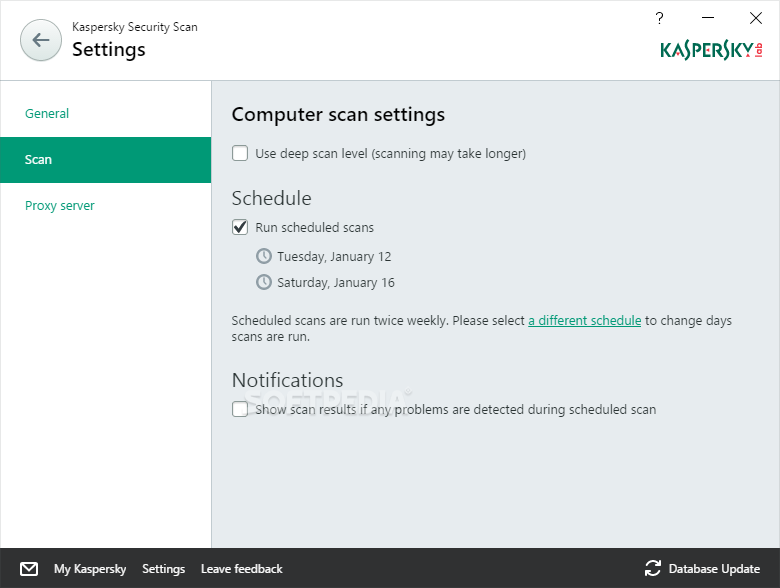Viewport: 780px width, 588px height.
Task: Open the 'a different schedule' link
Action: click(585, 321)
